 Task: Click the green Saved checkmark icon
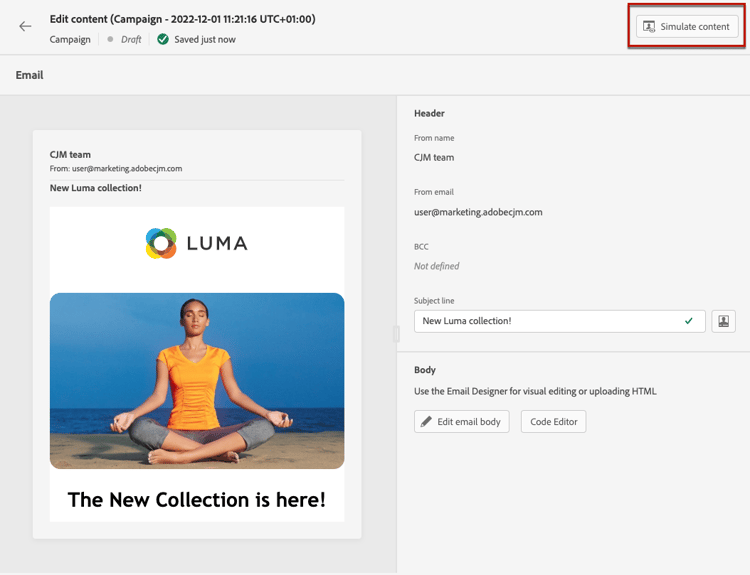click(163, 39)
